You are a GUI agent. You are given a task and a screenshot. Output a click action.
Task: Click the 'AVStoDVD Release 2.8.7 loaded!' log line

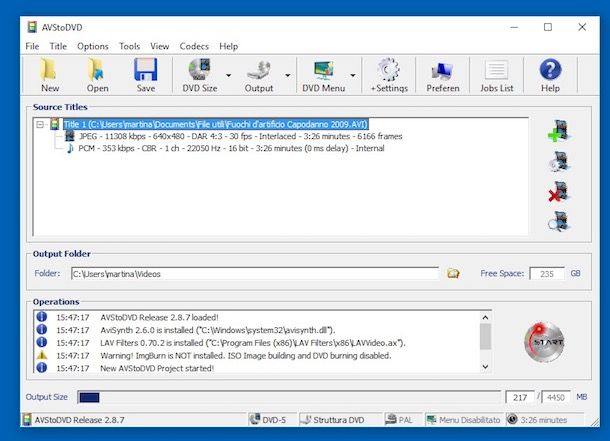(160, 317)
